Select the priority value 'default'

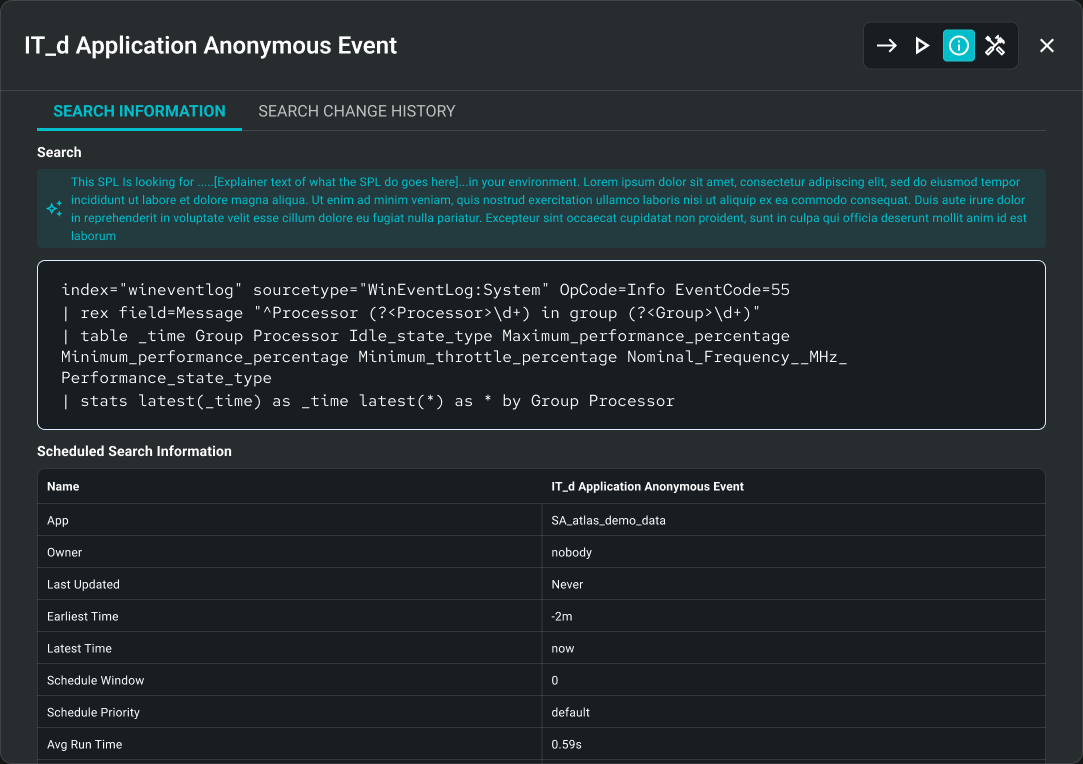pos(571,712)
